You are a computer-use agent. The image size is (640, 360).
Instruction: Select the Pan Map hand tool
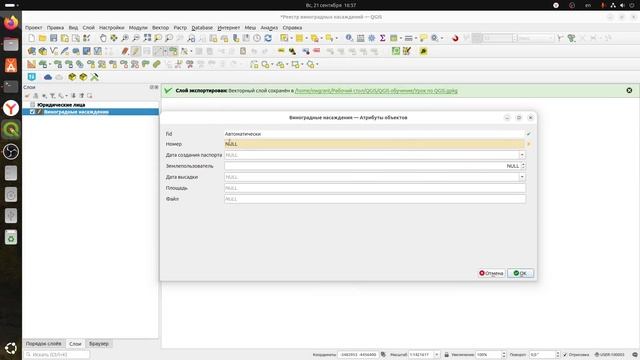pos(103,38)
